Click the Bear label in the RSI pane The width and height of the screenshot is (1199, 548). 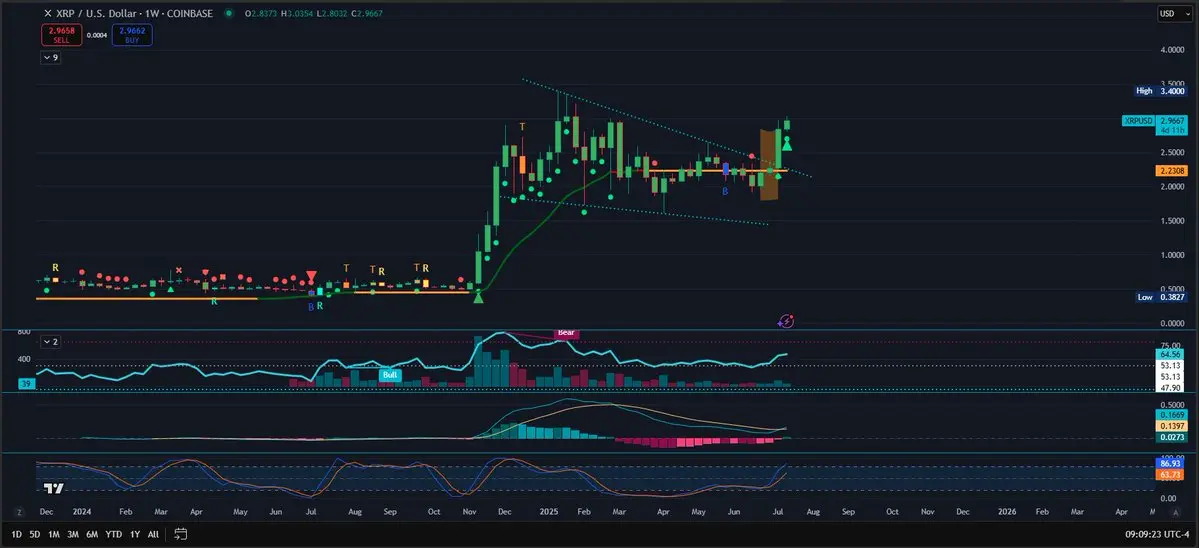(x=566, y=333)
